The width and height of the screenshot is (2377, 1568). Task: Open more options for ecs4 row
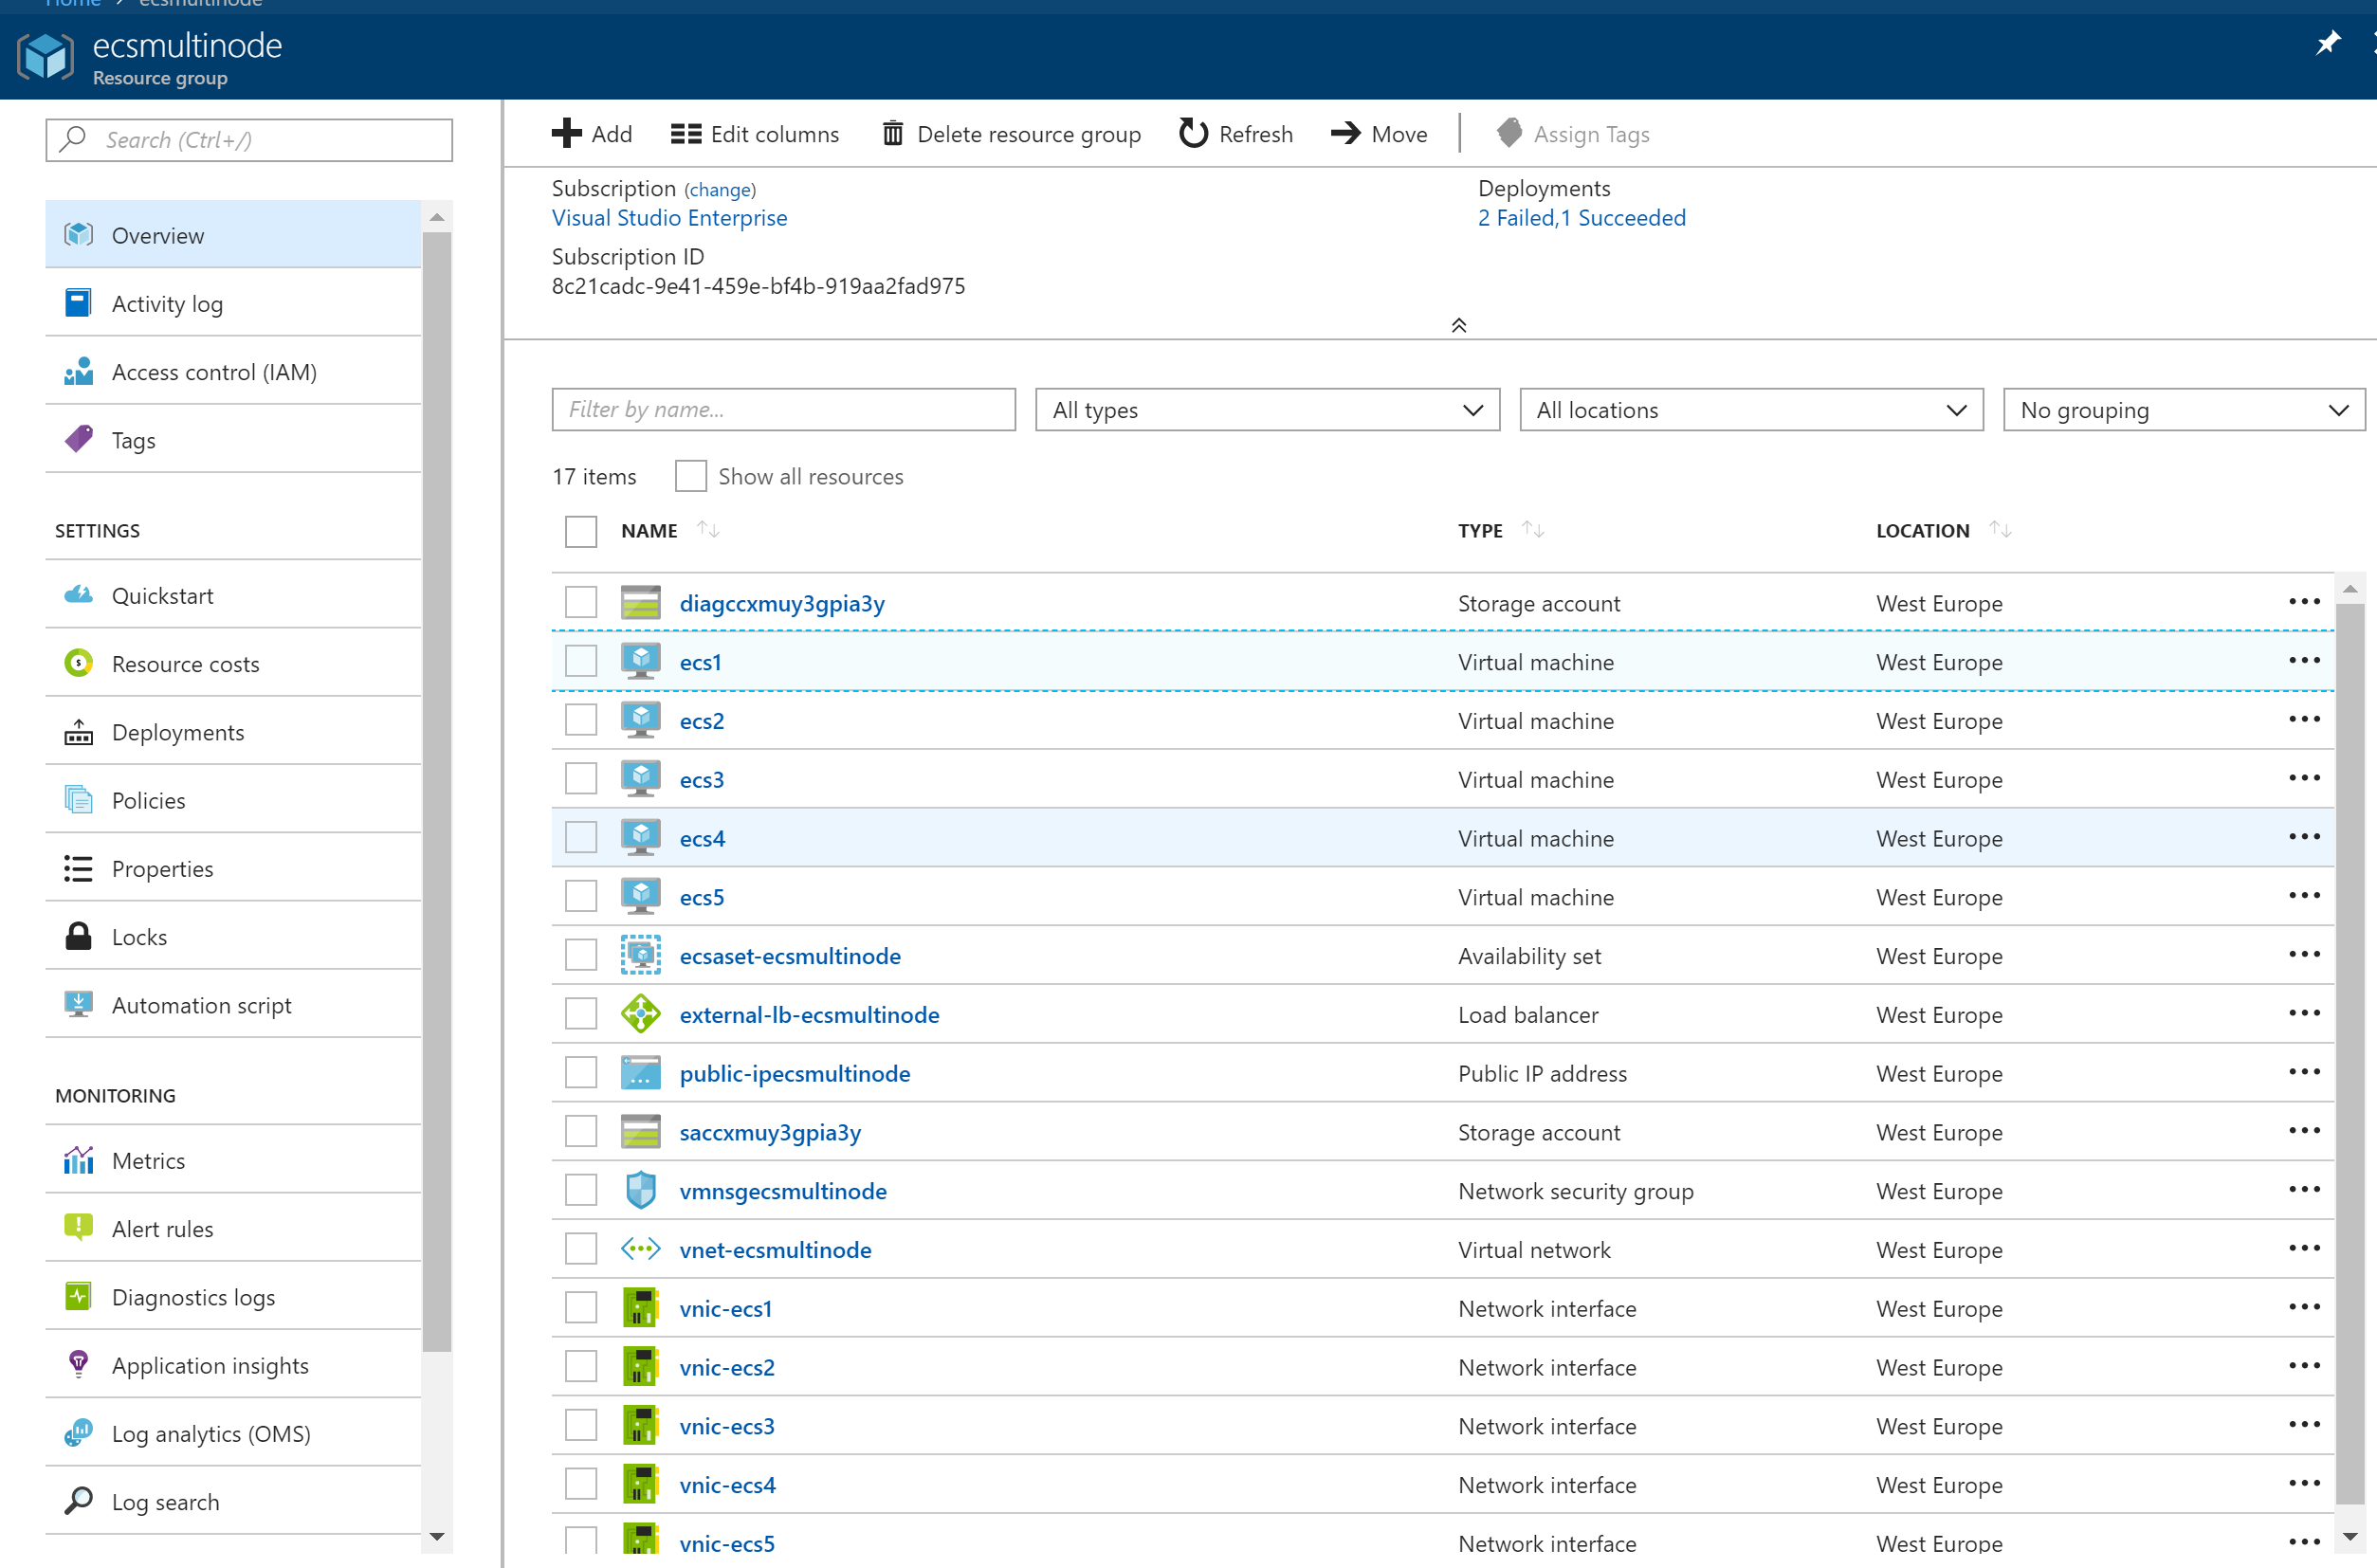coord(2304,837)
